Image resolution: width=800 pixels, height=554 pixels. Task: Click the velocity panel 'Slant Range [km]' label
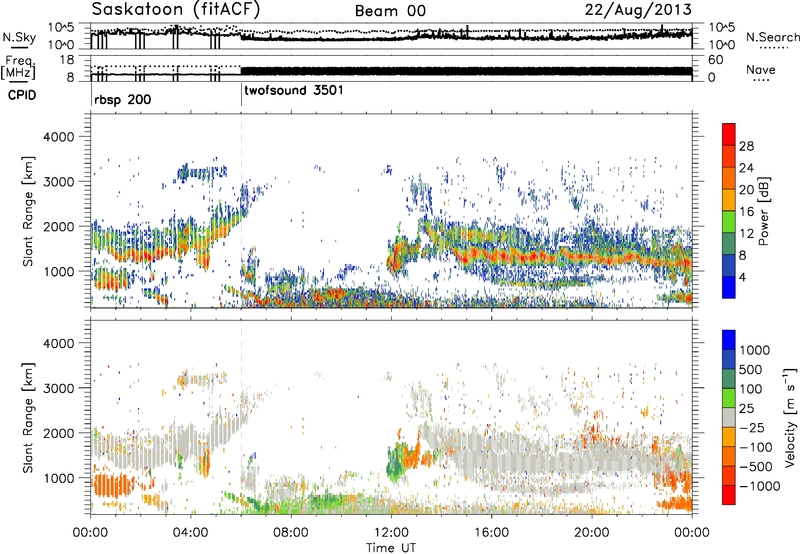[28, 417]
